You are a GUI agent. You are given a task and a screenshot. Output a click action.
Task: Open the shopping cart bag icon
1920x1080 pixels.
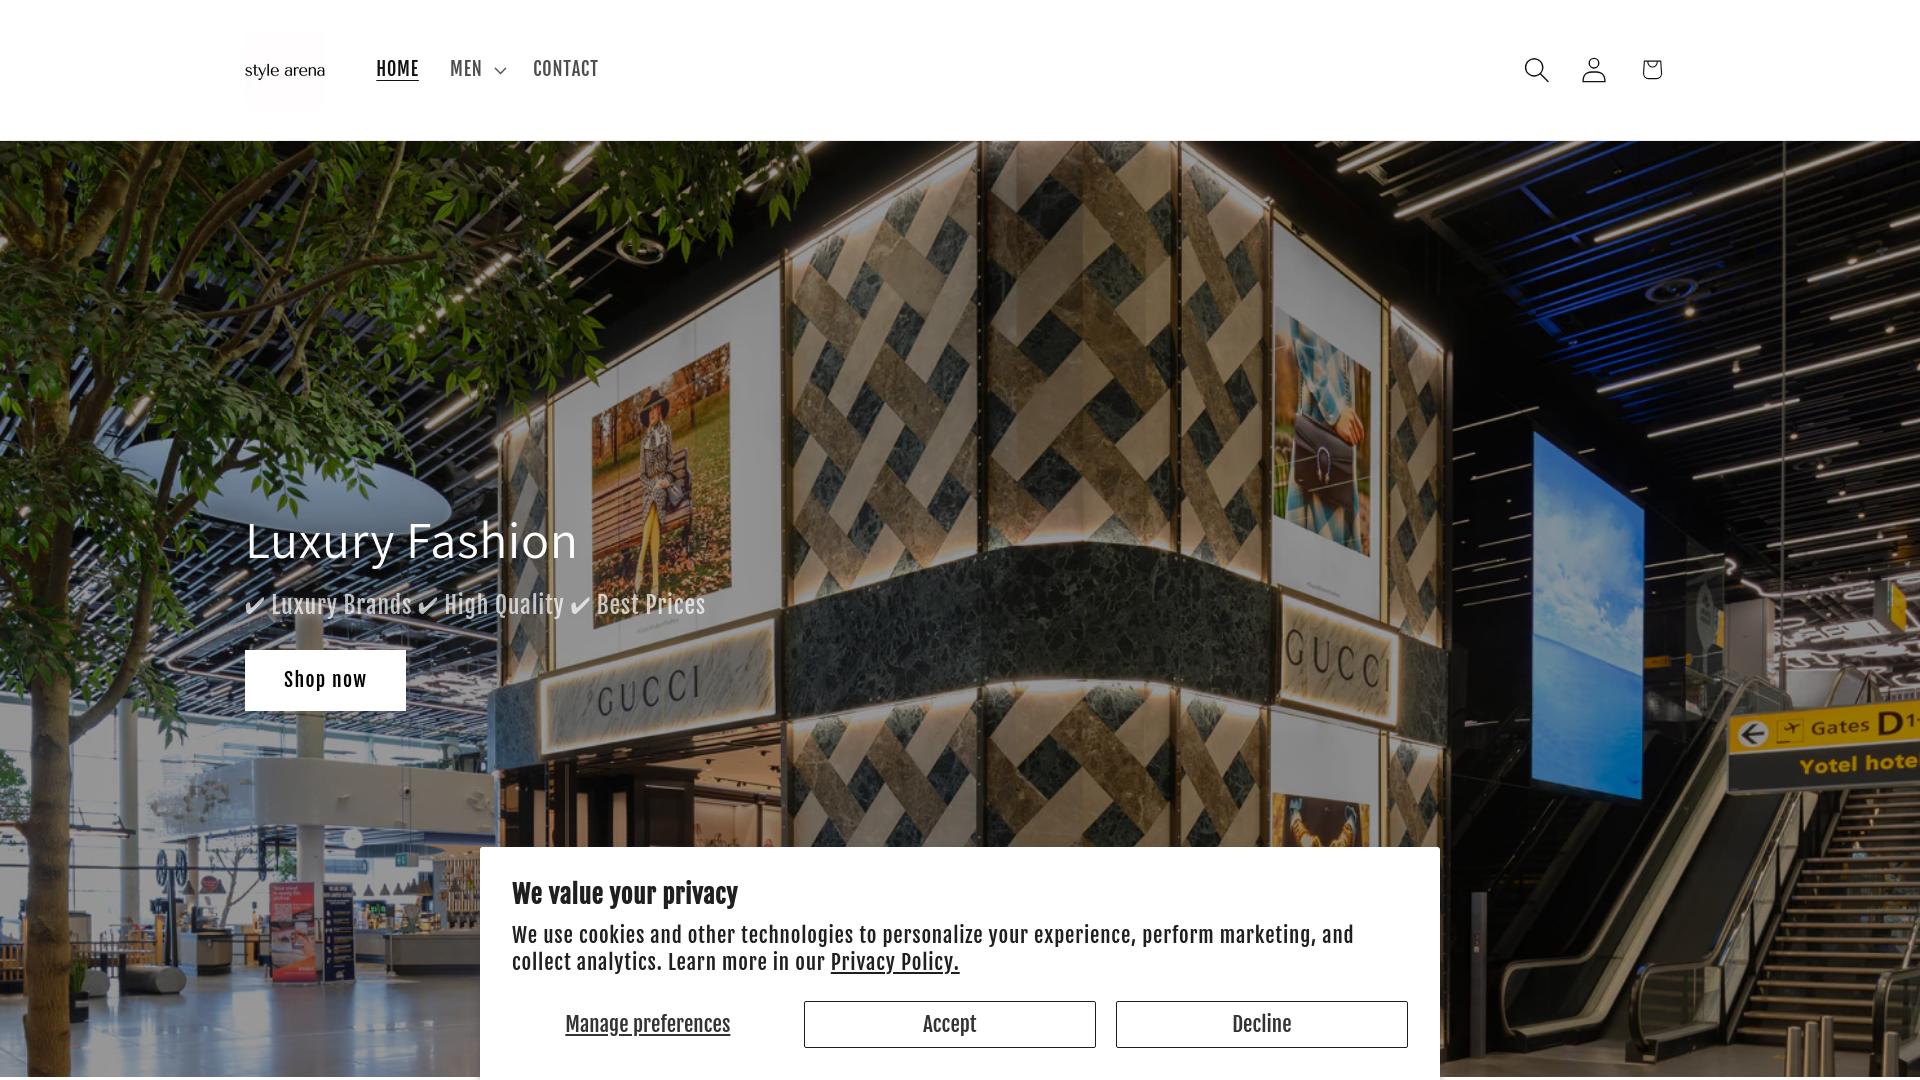point(1652,69)
